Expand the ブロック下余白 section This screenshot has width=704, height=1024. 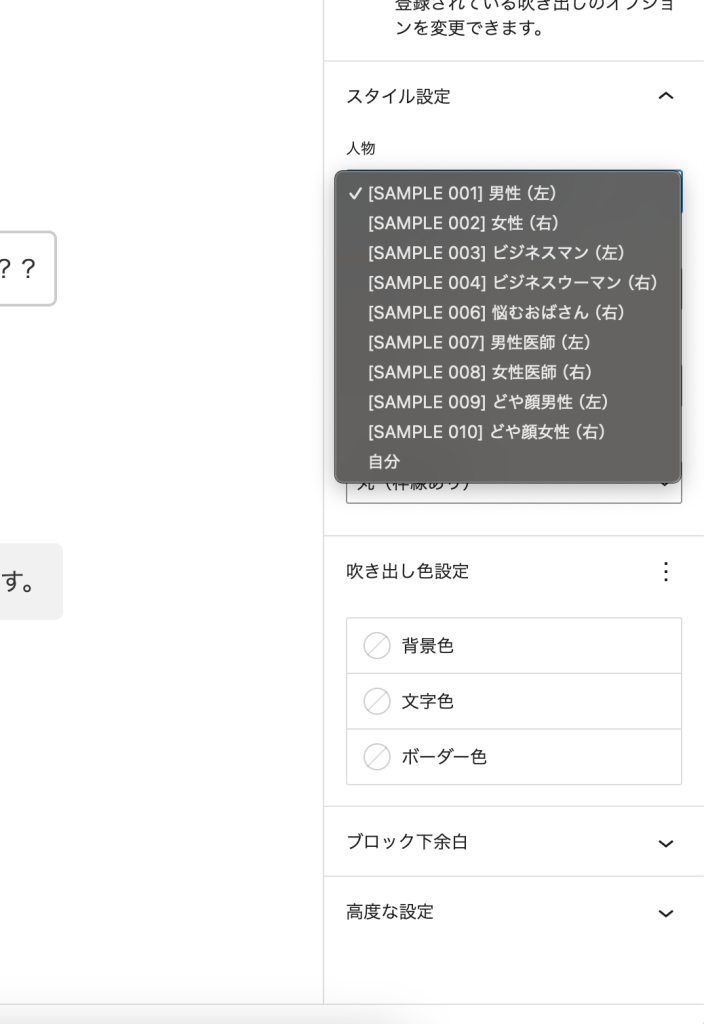point(666,843)
